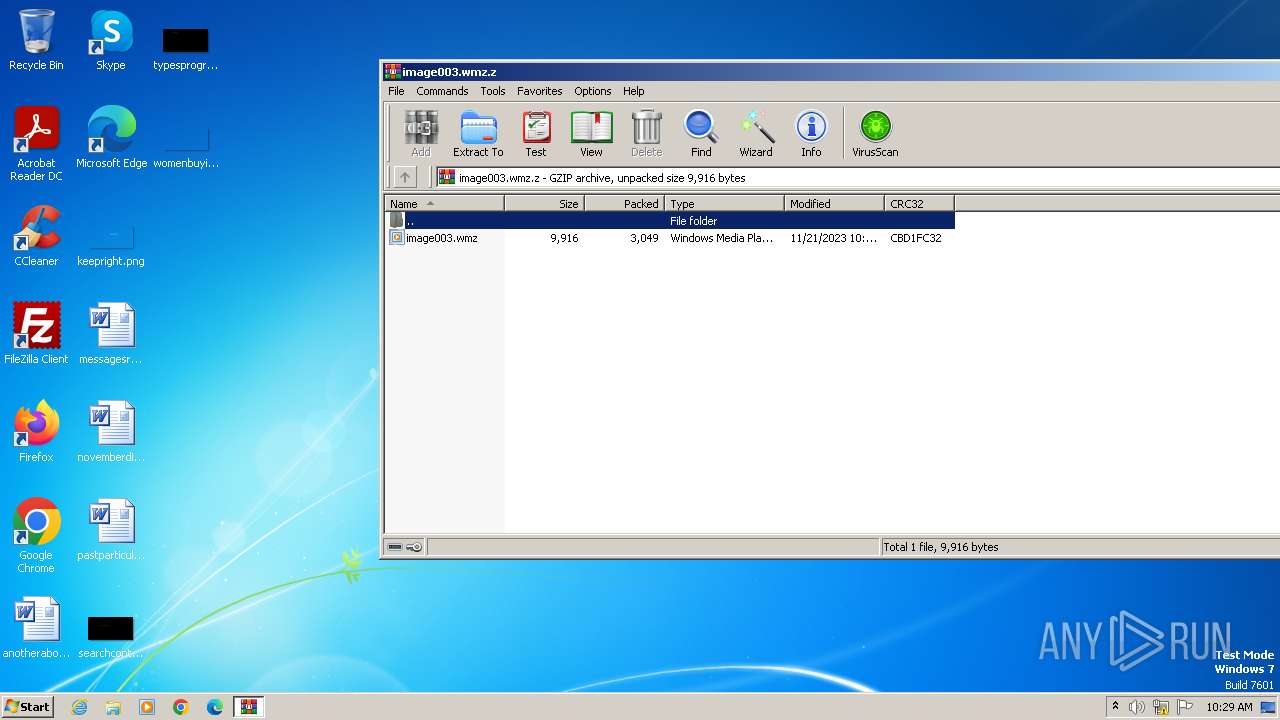Click the status bar drive/key icon
Screen dimensions: 1280x720
coord(405,547)
